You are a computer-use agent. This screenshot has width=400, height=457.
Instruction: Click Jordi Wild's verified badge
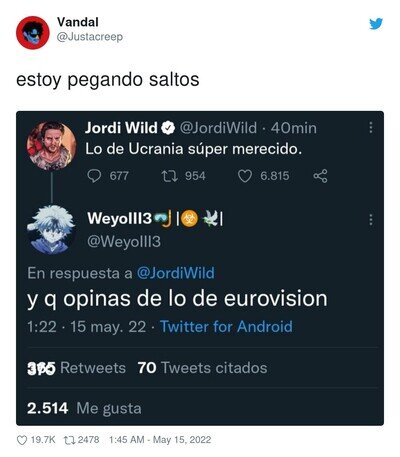[x=169, y=128]
